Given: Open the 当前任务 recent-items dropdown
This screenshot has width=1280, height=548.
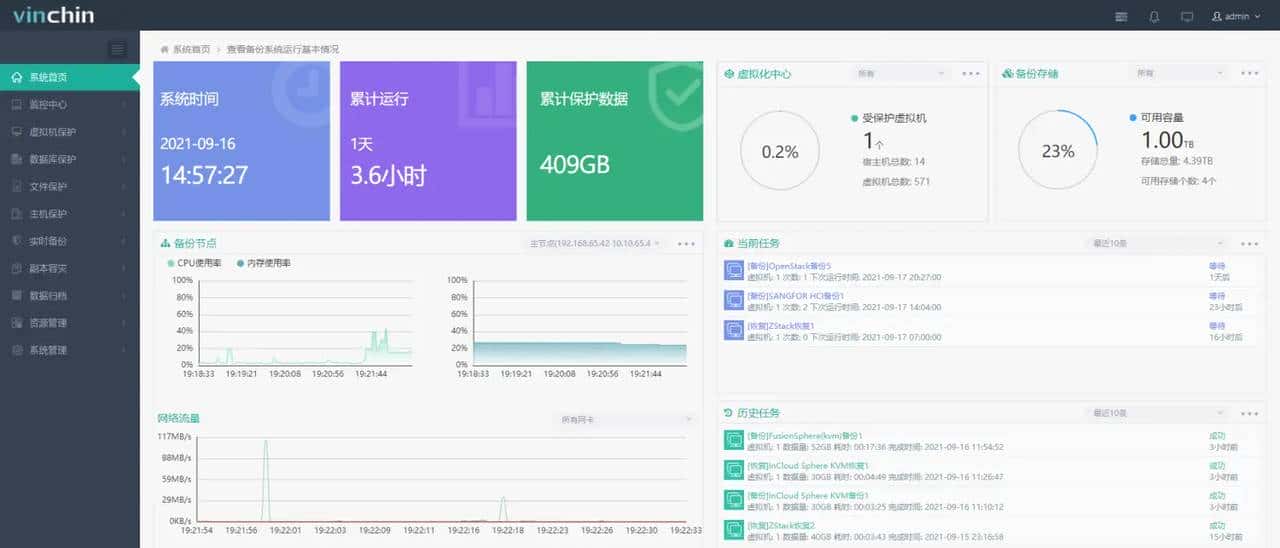Looking at the screenshot, I should (x=1157, y=243).
